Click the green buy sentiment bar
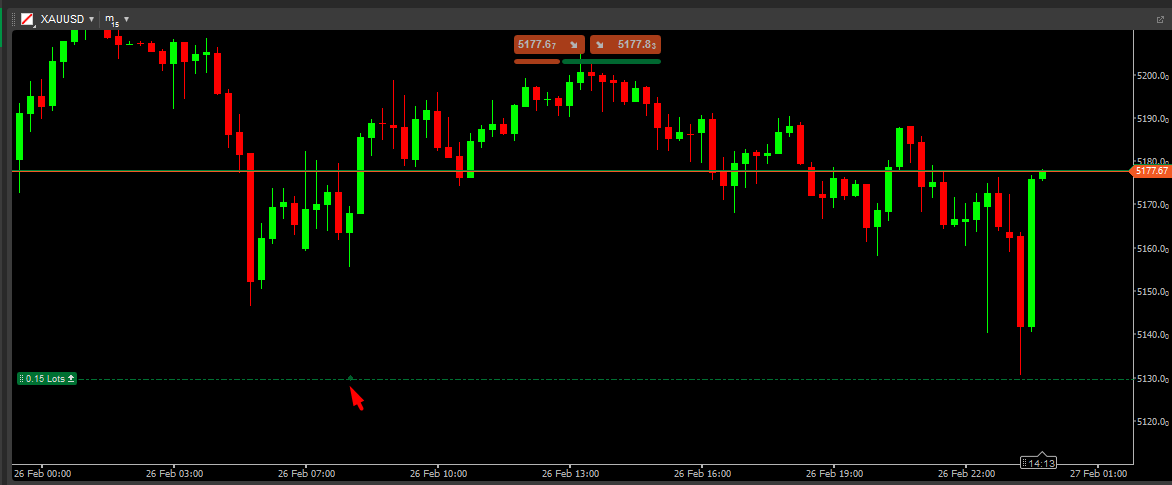This screenshot has width=1172, height=485. point(611,61)
